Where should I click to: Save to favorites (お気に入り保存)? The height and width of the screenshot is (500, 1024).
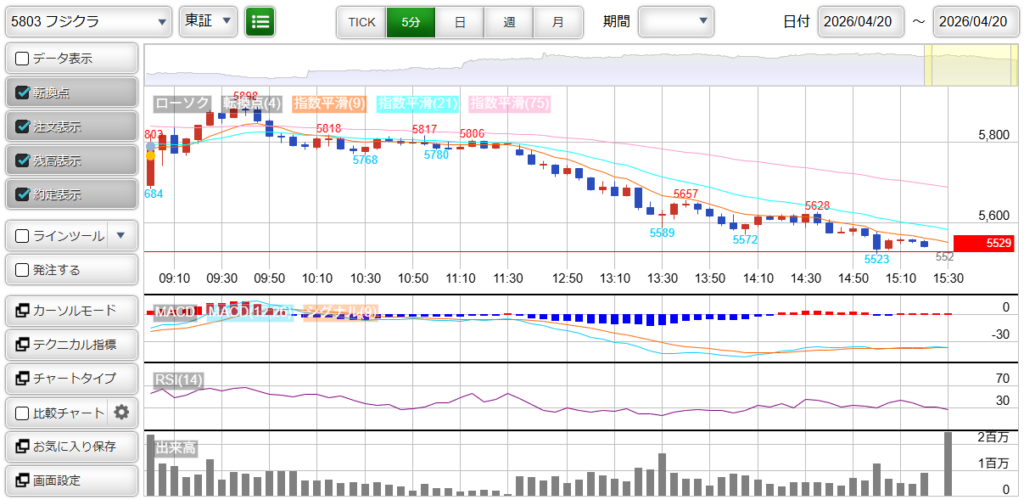pos(71,446)
